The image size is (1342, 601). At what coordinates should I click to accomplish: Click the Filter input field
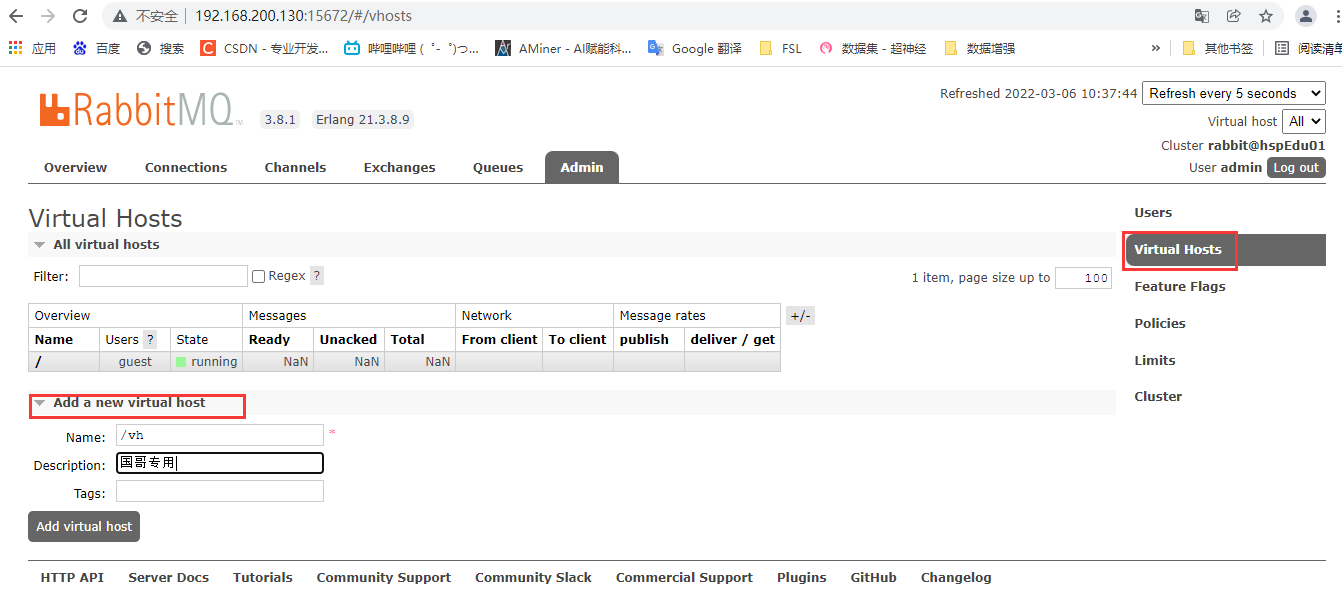click(163, 276)
